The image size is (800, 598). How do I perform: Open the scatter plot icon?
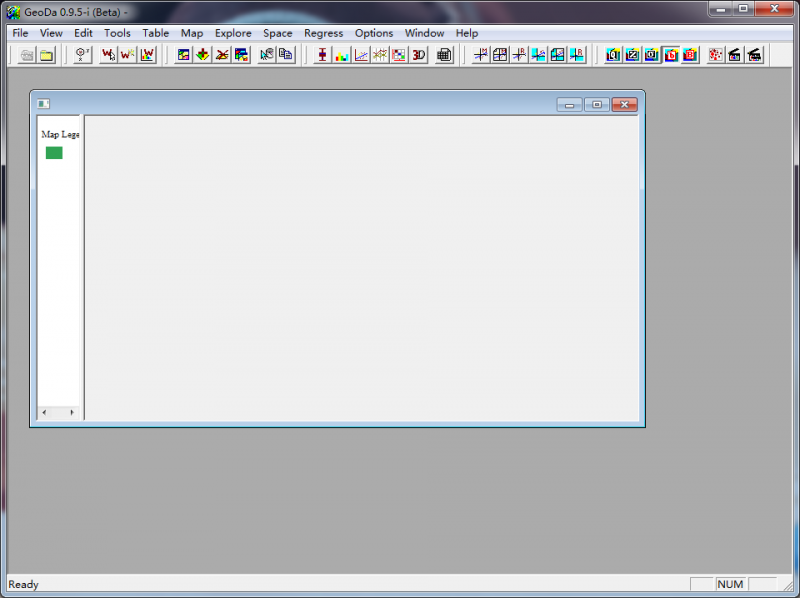(361, 55)
